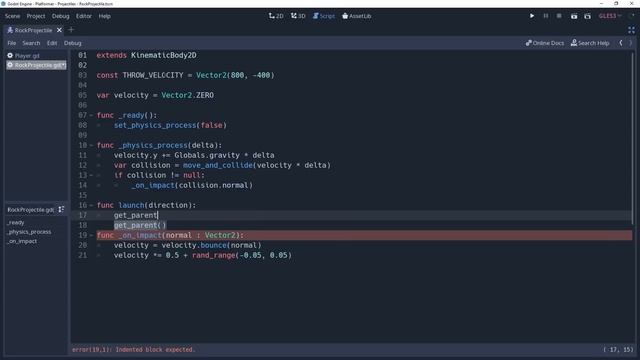The image size is (640, 360).
Task: Open the GLES3 renderer dropdown
Action: [x=610, y=16]
